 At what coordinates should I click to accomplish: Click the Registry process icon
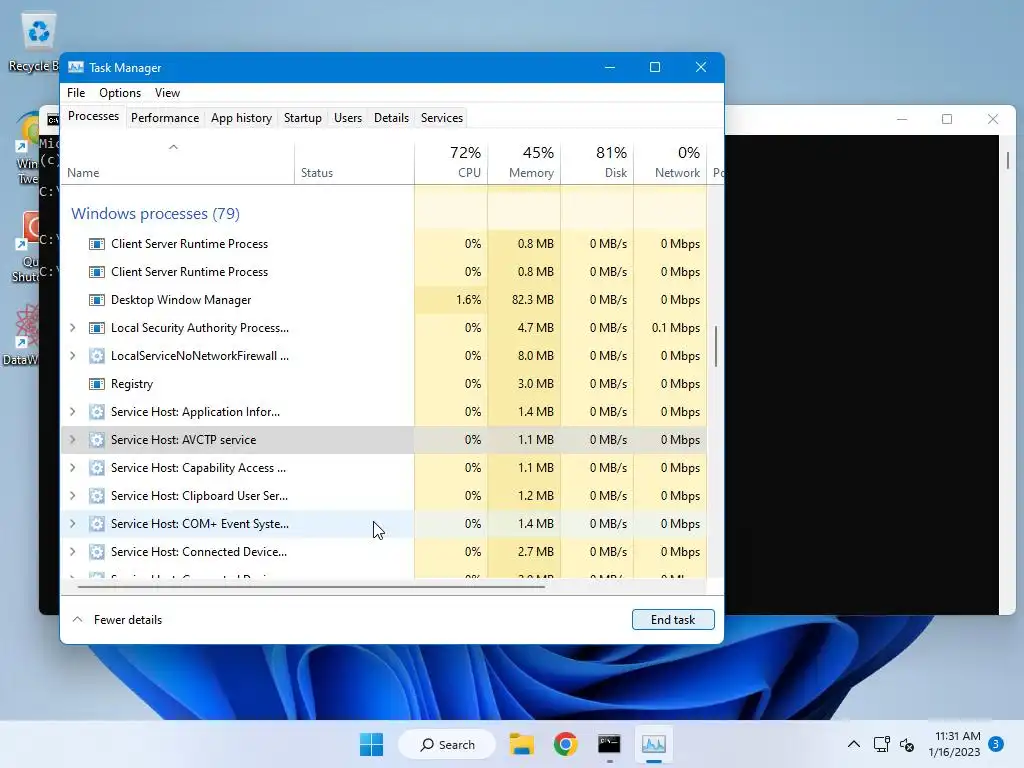tap(97, 384)
